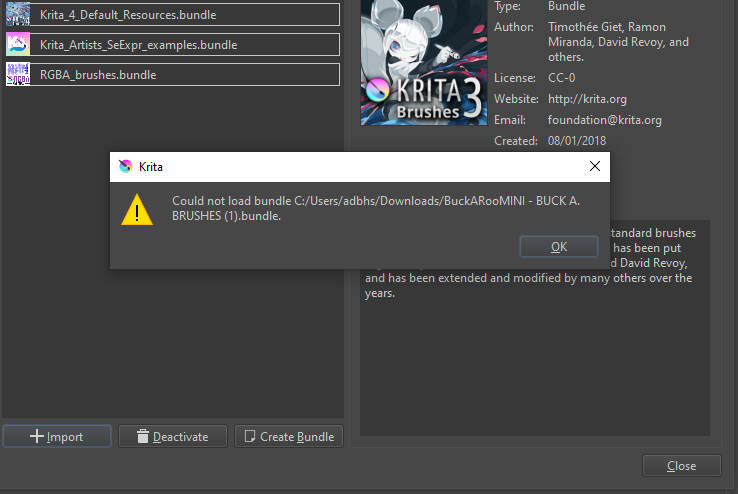Click the RGBA brushes bundle thumbnail icon
738x494 pixels.
coord(18,74)
